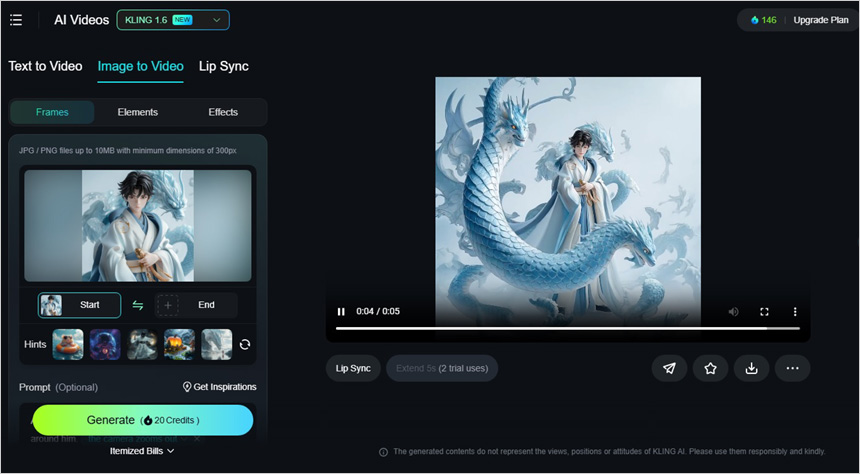Expand Itemized Bills
Image resolution: width=860 pixels, height=474 pixels.
(x=142, y=451)
